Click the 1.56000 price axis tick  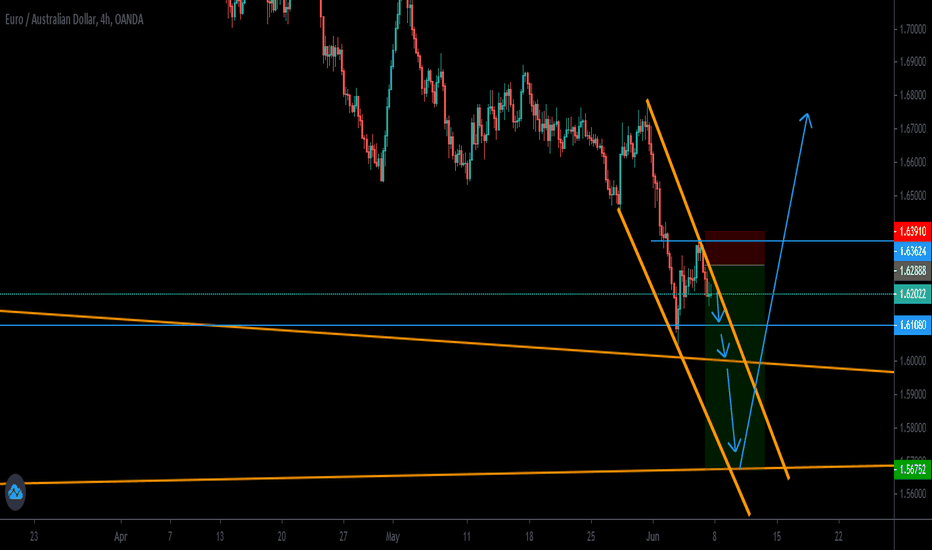912,494
